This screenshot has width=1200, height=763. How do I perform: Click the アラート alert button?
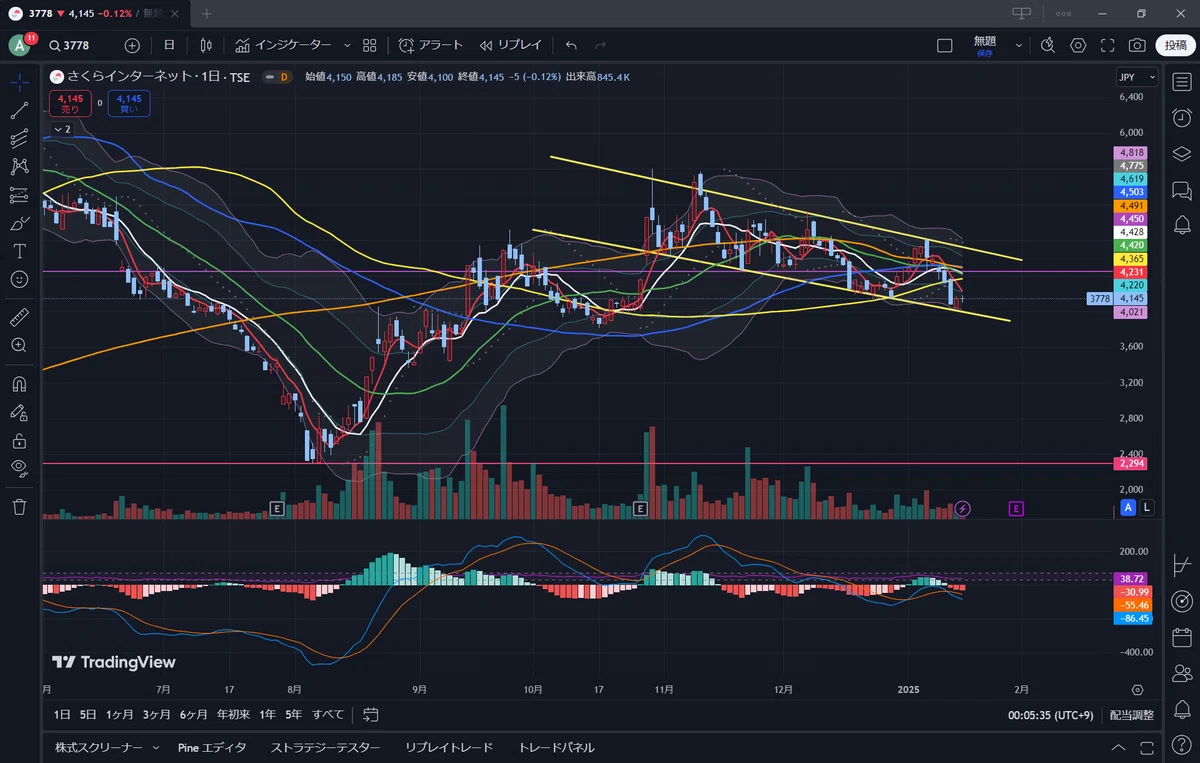[x=431, y=45]
